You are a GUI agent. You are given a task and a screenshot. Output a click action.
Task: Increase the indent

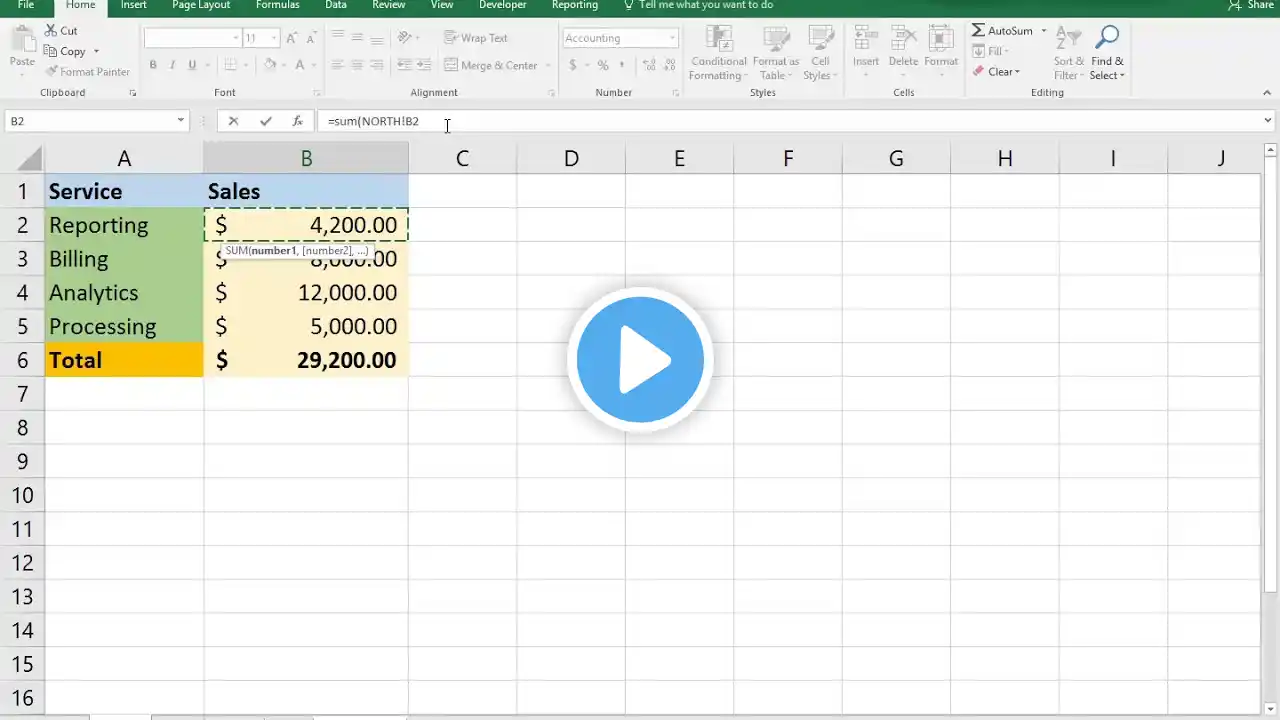coord(425,65)
